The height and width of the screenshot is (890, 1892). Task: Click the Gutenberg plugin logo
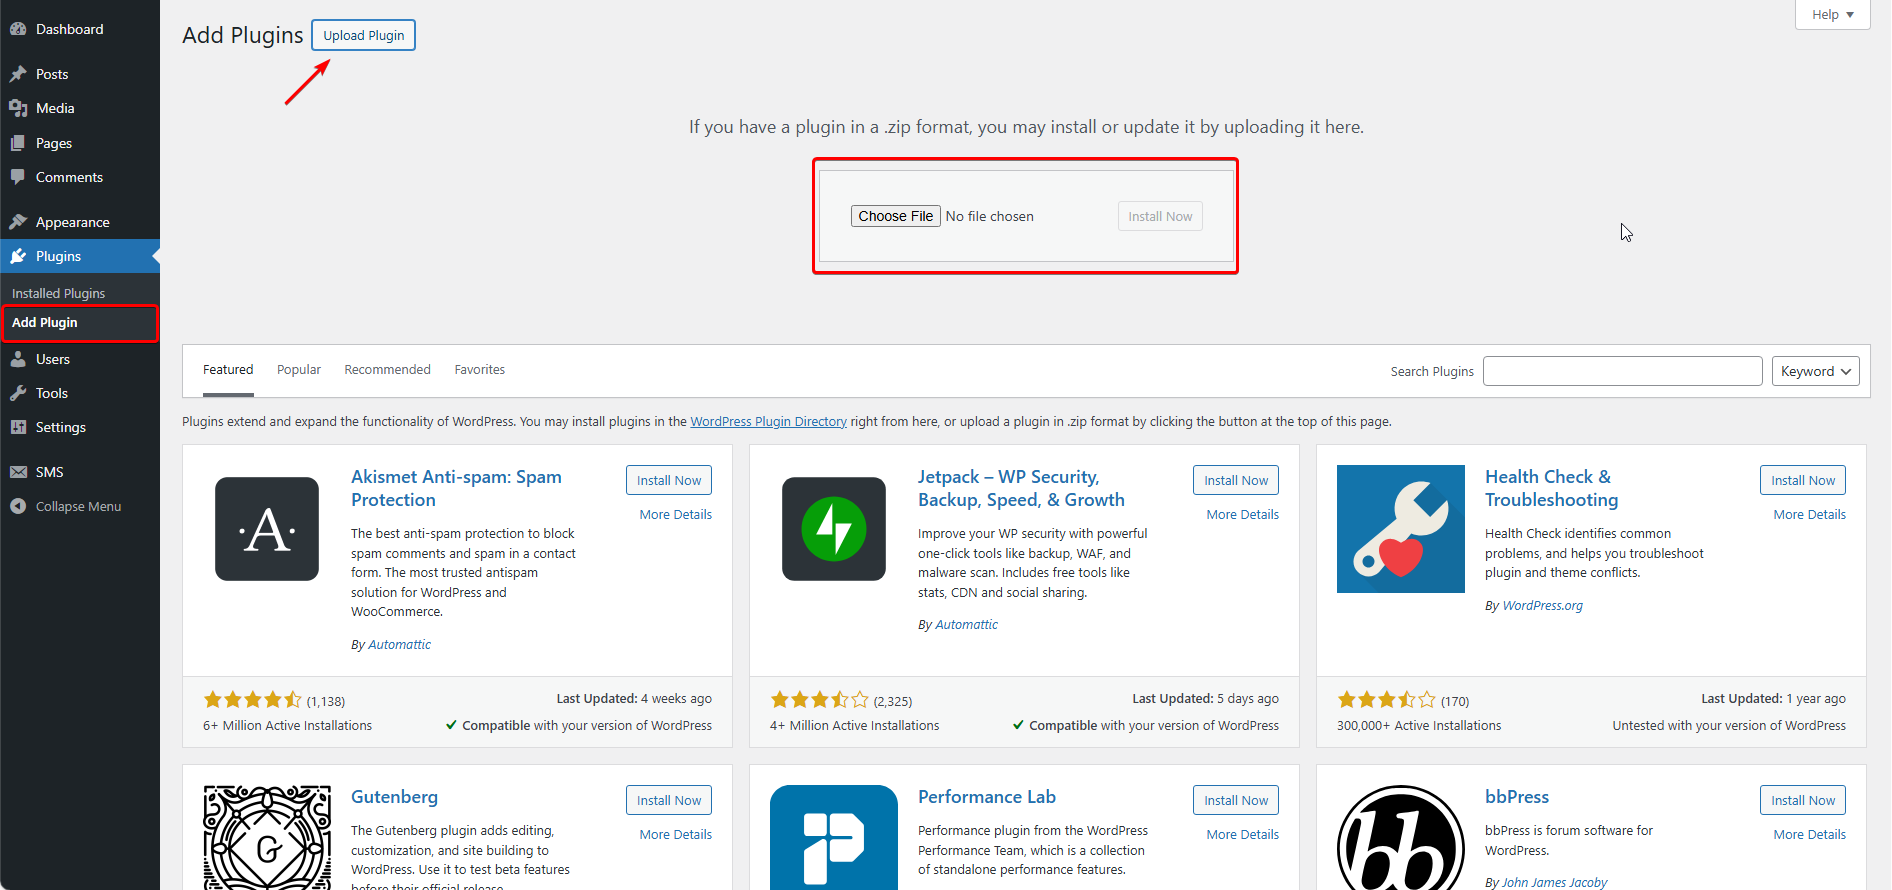(267, 837)
